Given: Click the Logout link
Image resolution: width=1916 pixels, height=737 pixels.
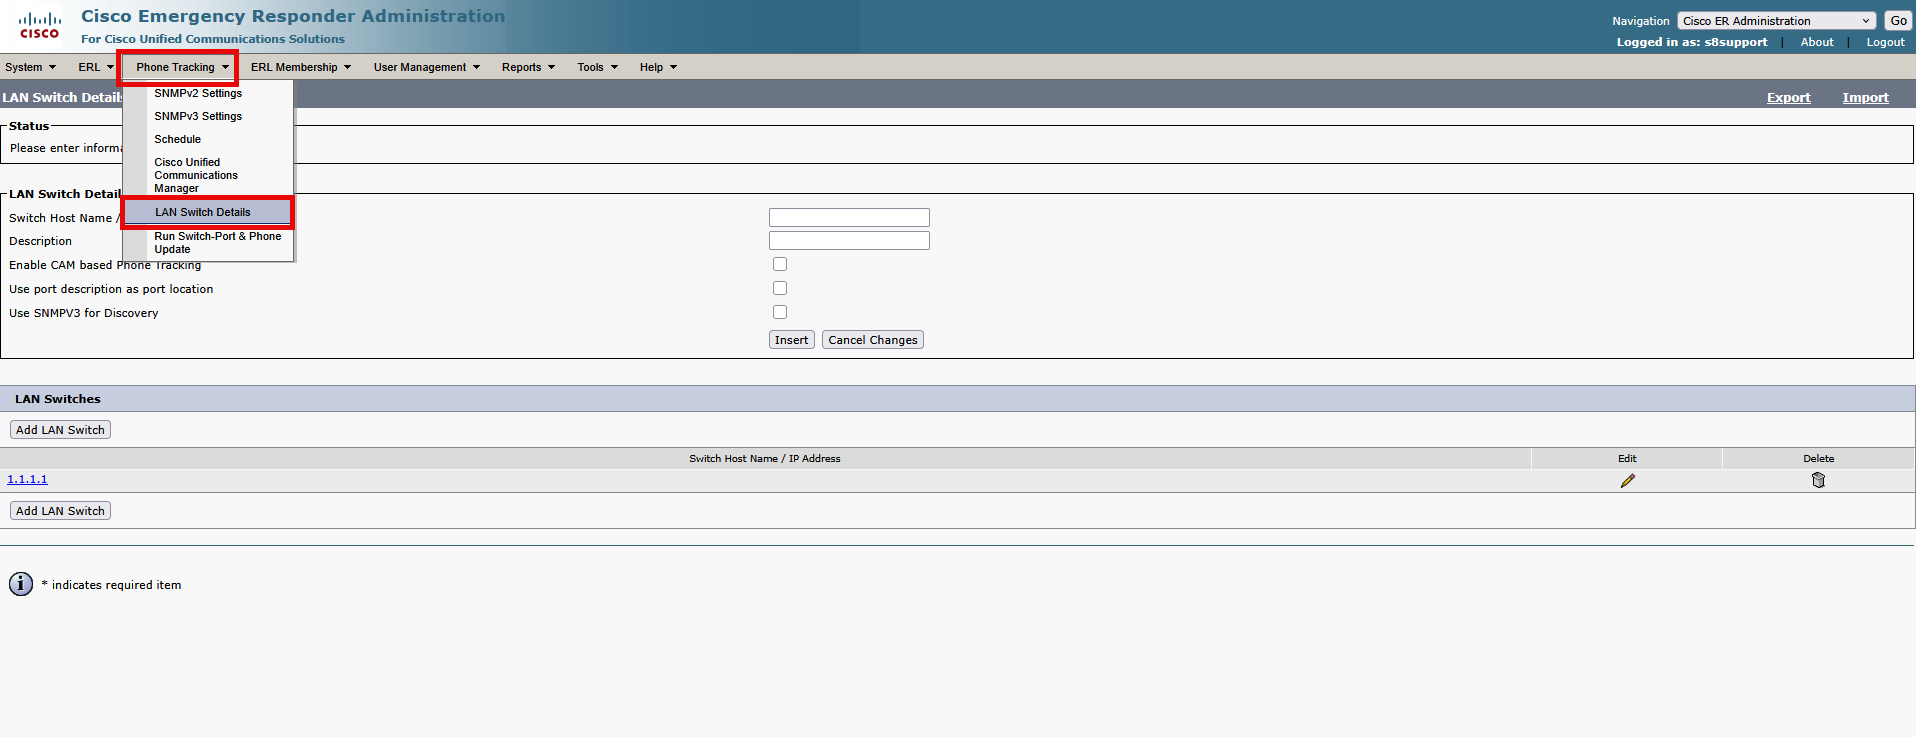Looking at the screenshot, I should coord(1885,42).
